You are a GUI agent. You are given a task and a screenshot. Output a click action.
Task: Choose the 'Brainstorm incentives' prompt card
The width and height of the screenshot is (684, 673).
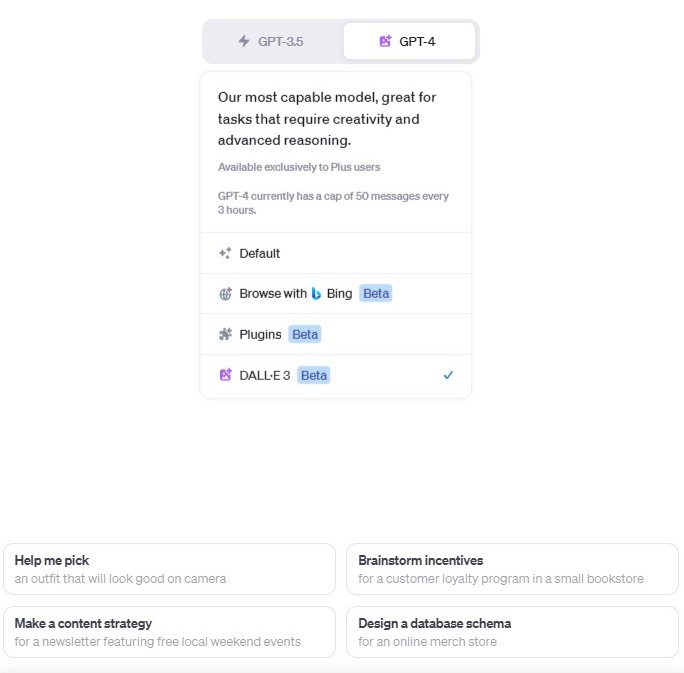pos(512,569)
